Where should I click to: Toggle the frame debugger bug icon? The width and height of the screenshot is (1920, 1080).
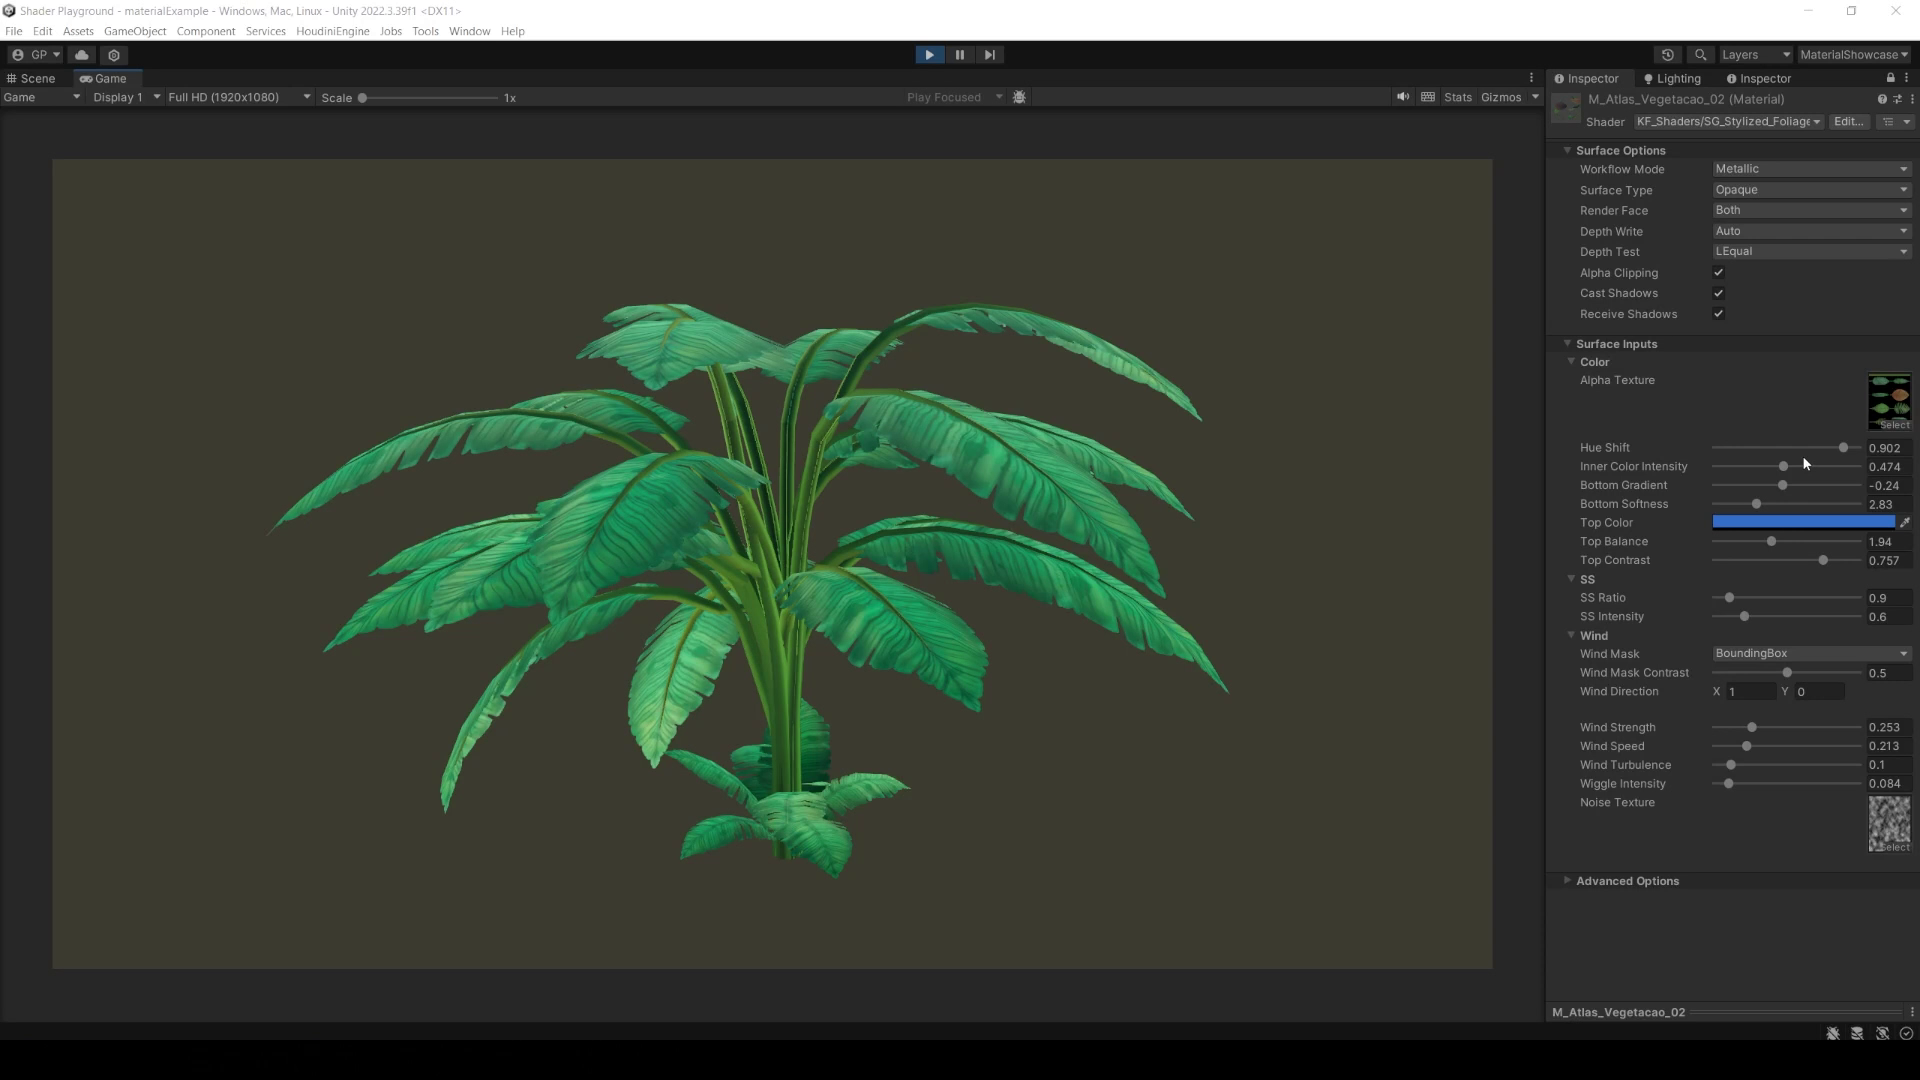(x=1019, y=97)
